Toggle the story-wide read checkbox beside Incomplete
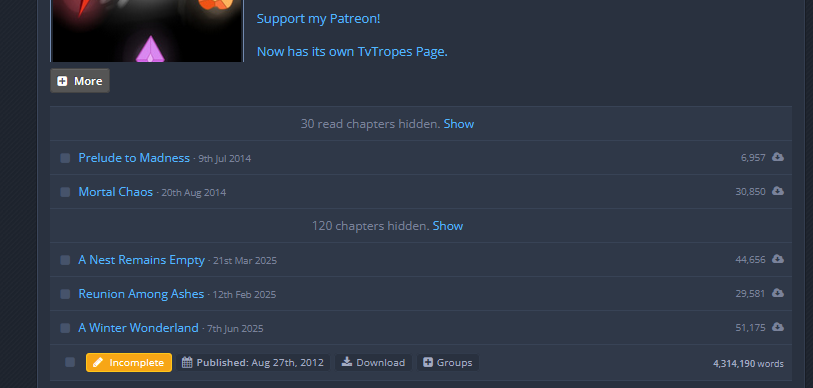Image resolution: width=813 pixels, height=388 pixels. (70, 363)
